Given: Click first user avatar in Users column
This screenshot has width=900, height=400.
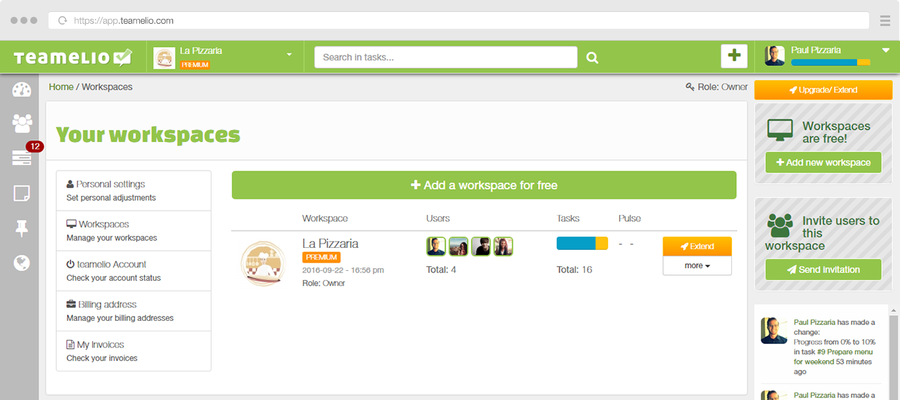Looking at the screenshot, I should click(436, 246).
